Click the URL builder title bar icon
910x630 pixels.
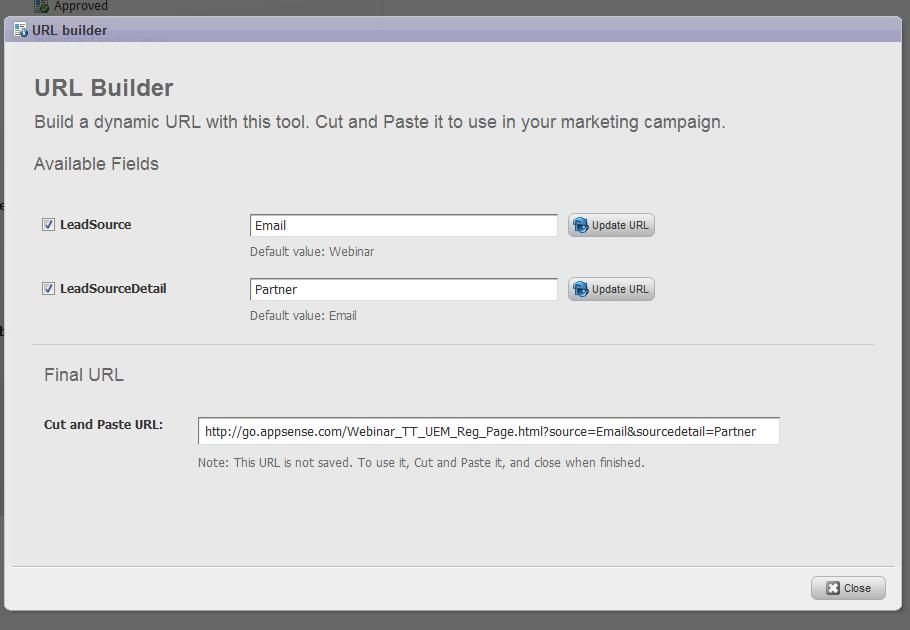coord(21,30)
